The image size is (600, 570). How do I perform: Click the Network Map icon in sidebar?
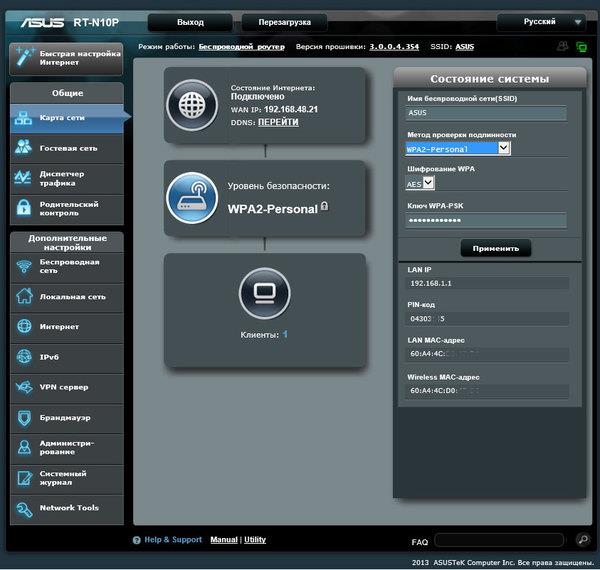[23, 118]
